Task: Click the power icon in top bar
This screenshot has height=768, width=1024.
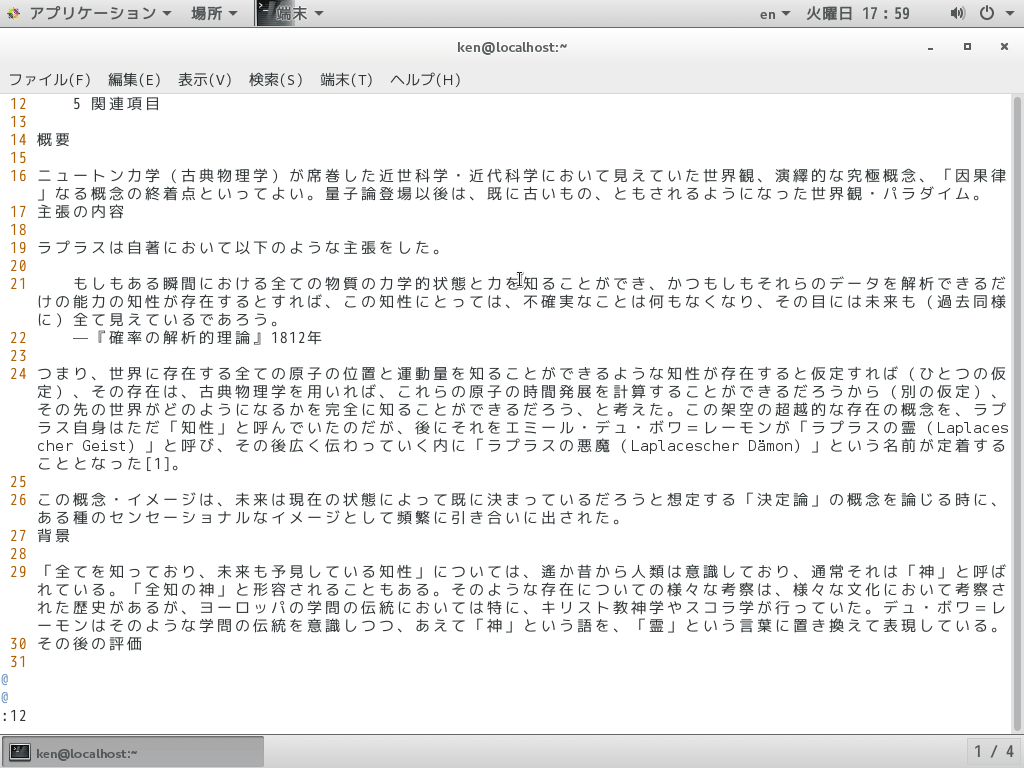Action: (x=987, y=13)
